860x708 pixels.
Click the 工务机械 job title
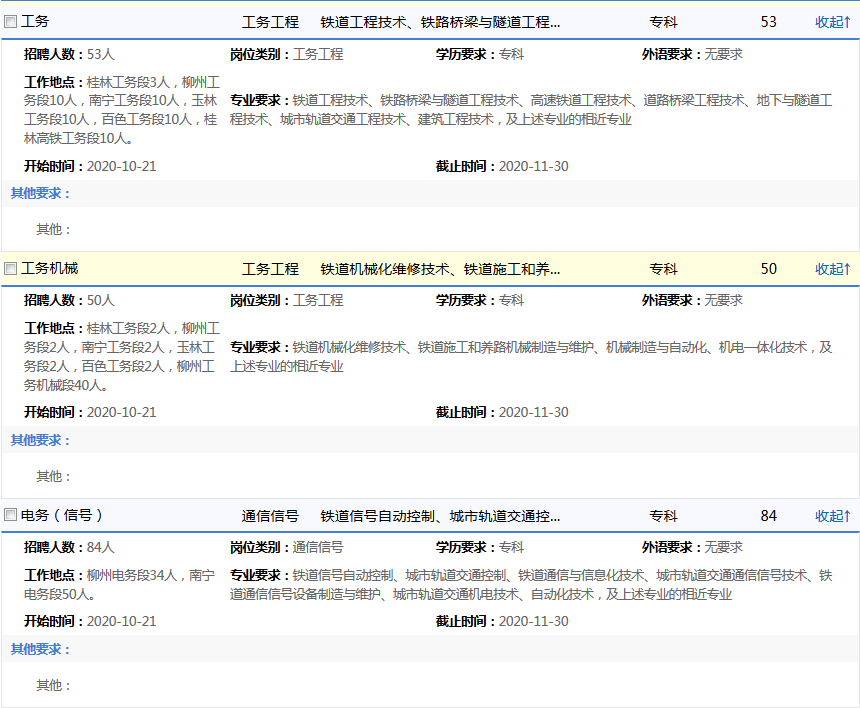pos(49,268)
